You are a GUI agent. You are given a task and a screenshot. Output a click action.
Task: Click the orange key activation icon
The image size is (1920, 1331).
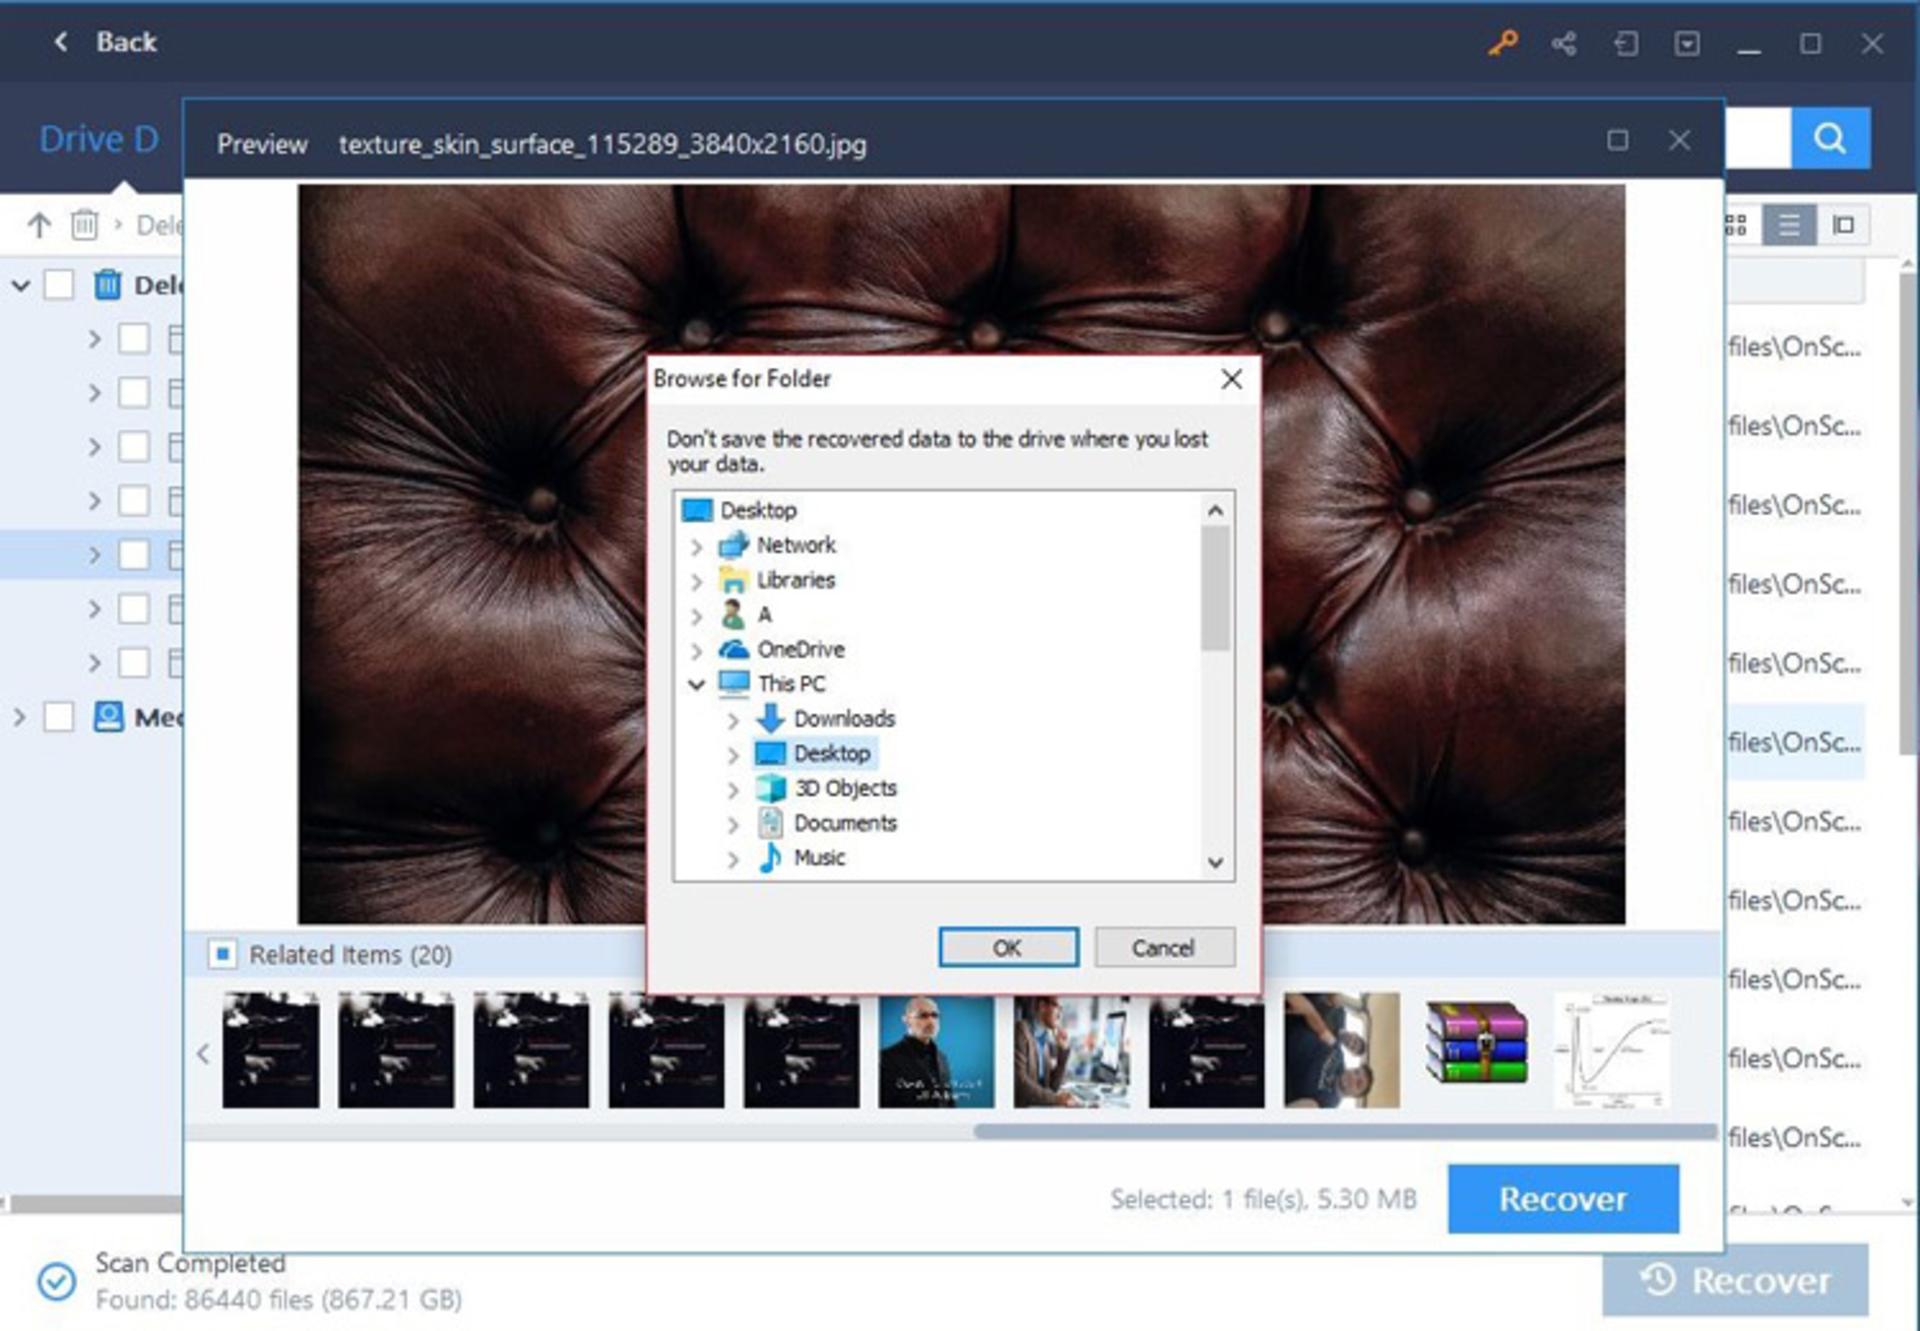tap(1502, 43)
